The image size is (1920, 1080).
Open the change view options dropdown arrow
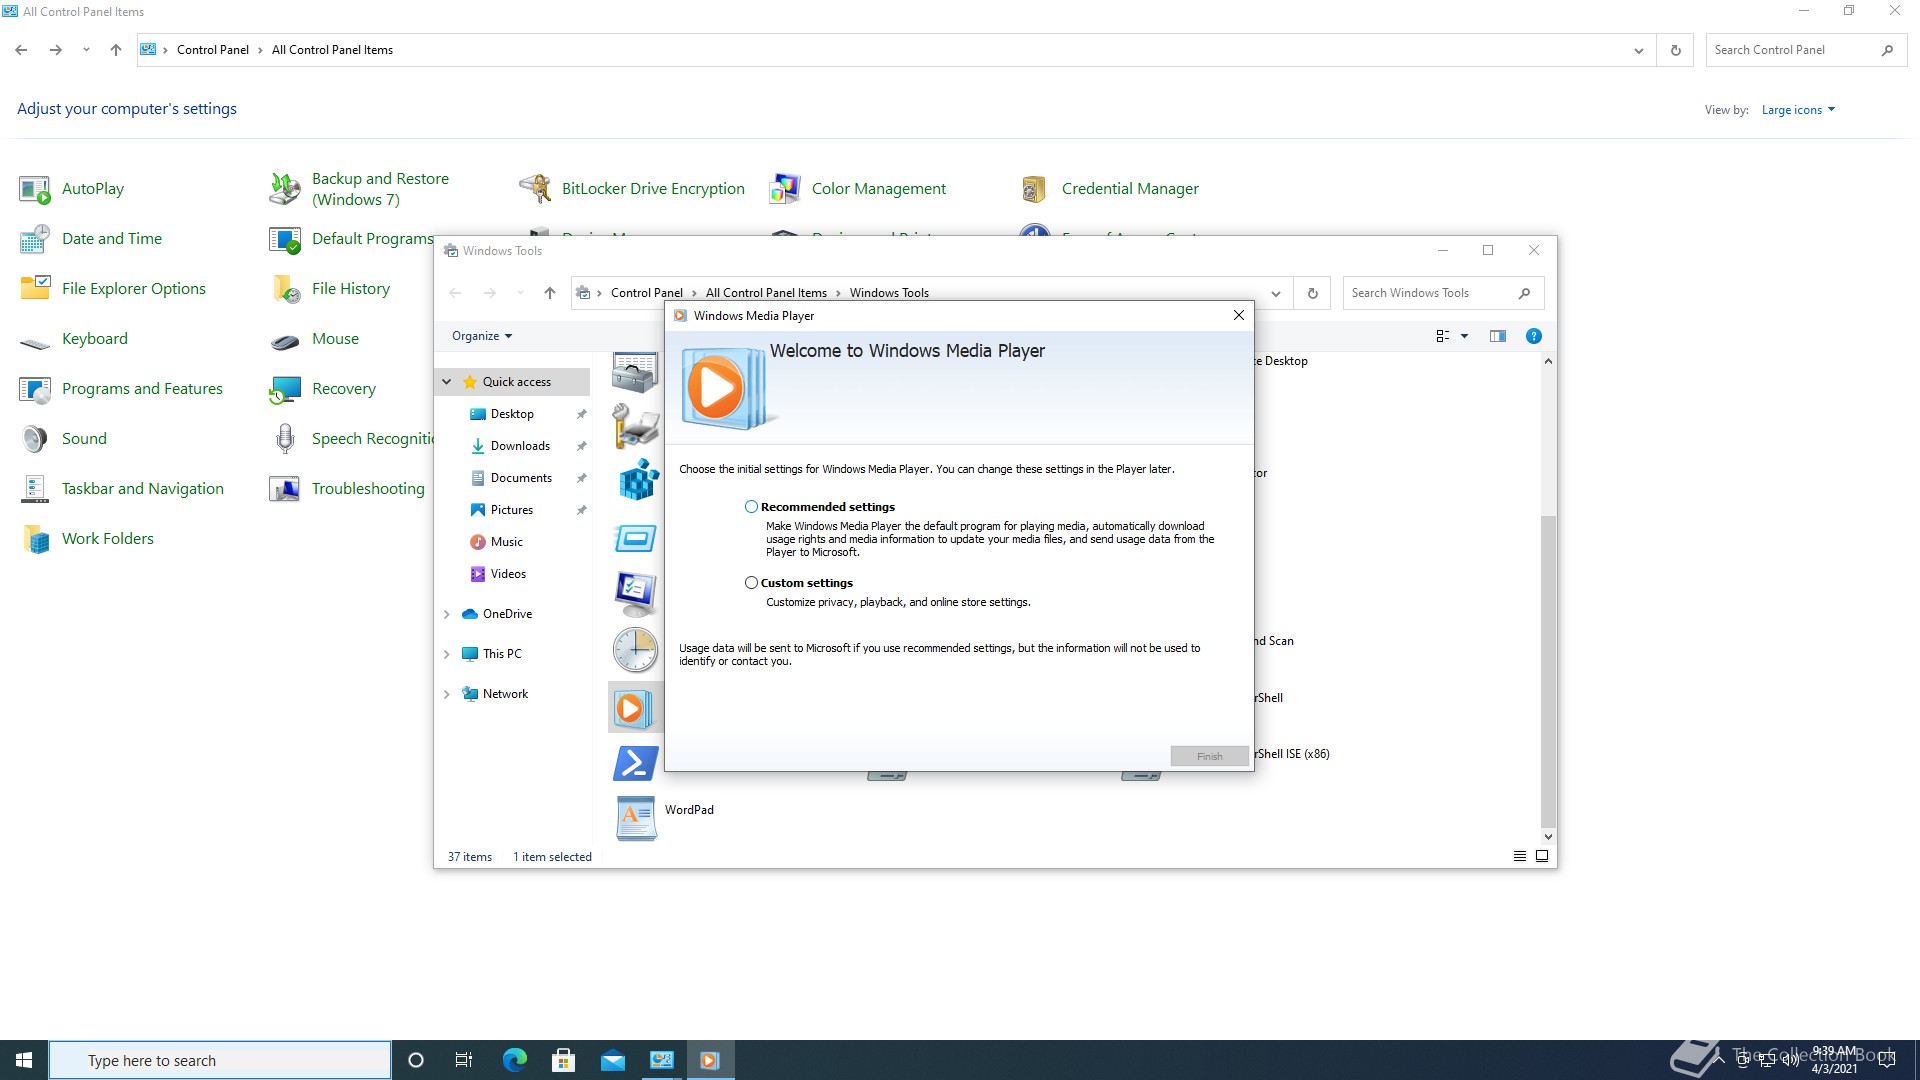coord(1464,336)
